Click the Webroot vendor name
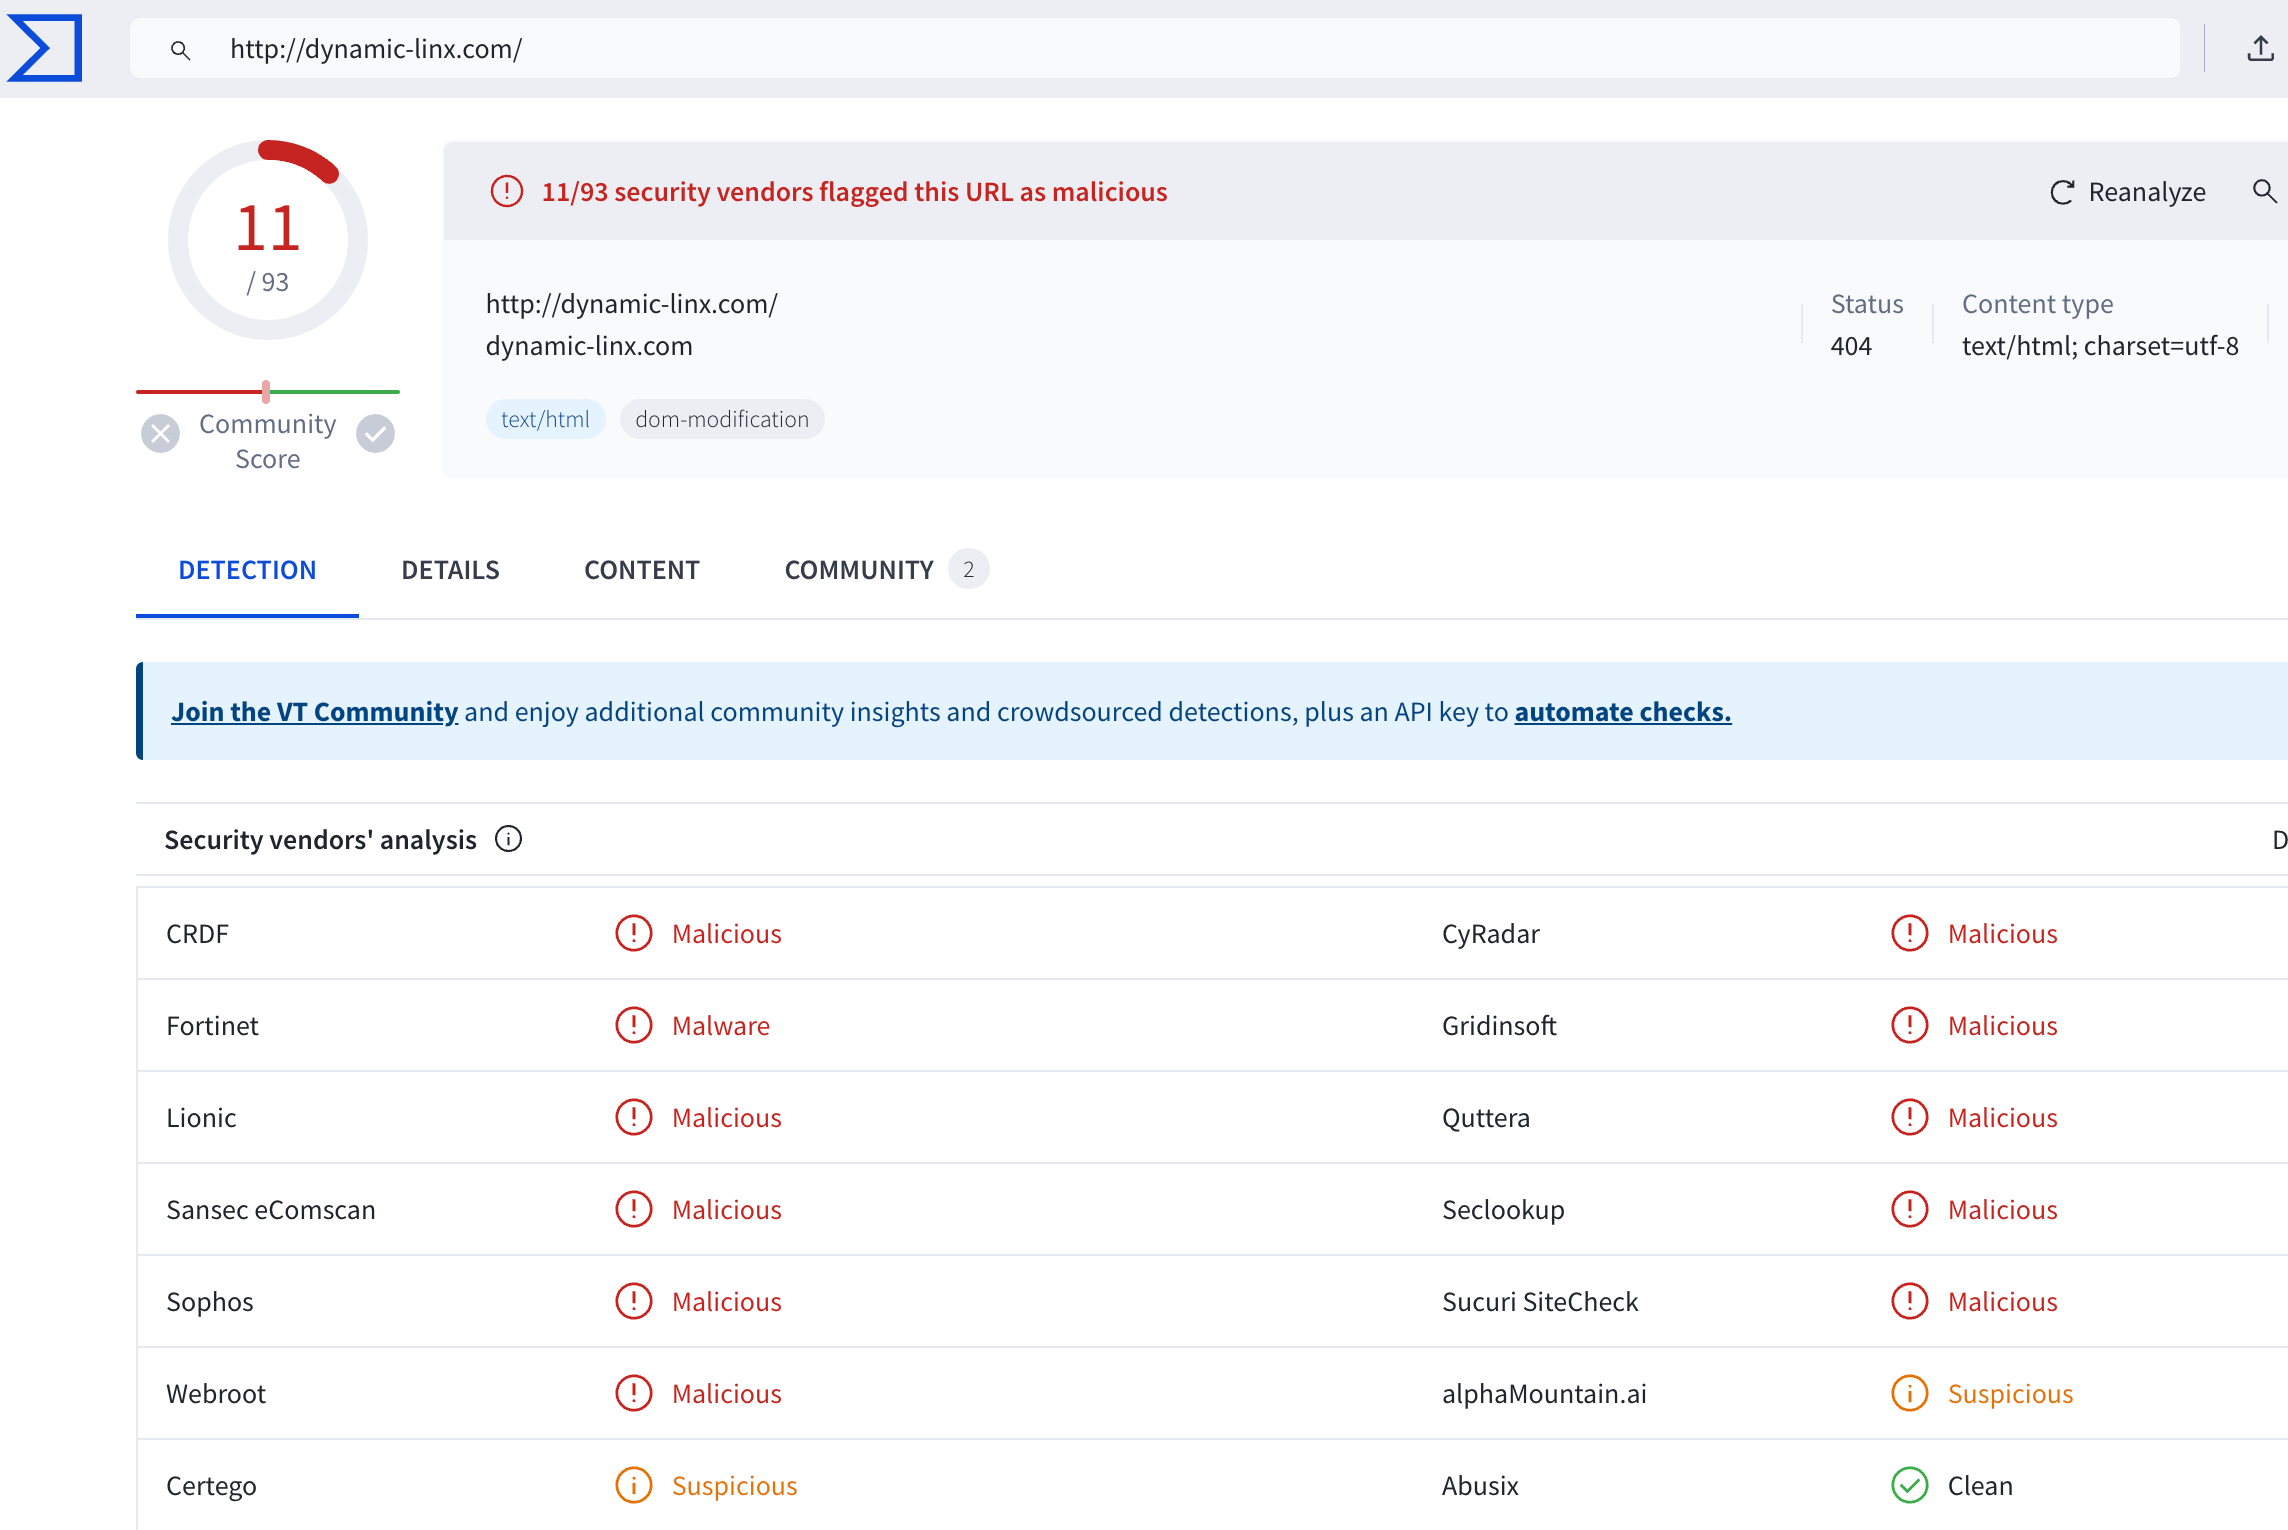 216,1394
